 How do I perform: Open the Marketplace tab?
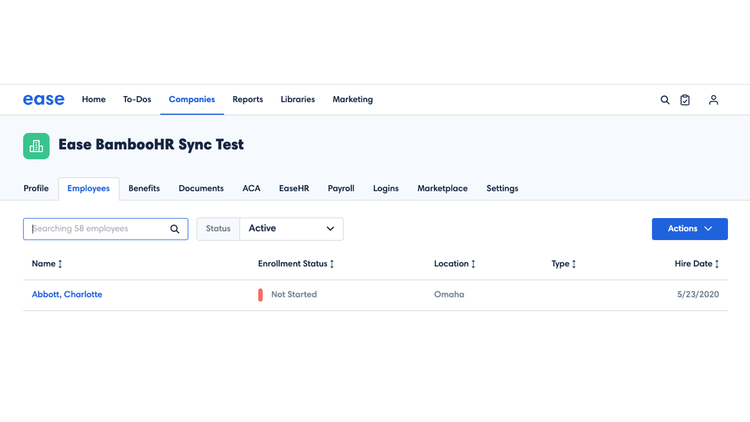coord(442,188)
